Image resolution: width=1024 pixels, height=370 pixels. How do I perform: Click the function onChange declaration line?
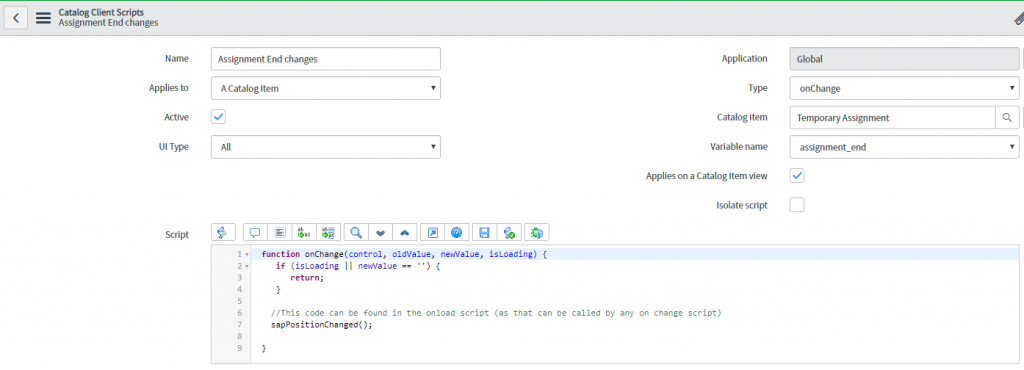tap(403, 254)
